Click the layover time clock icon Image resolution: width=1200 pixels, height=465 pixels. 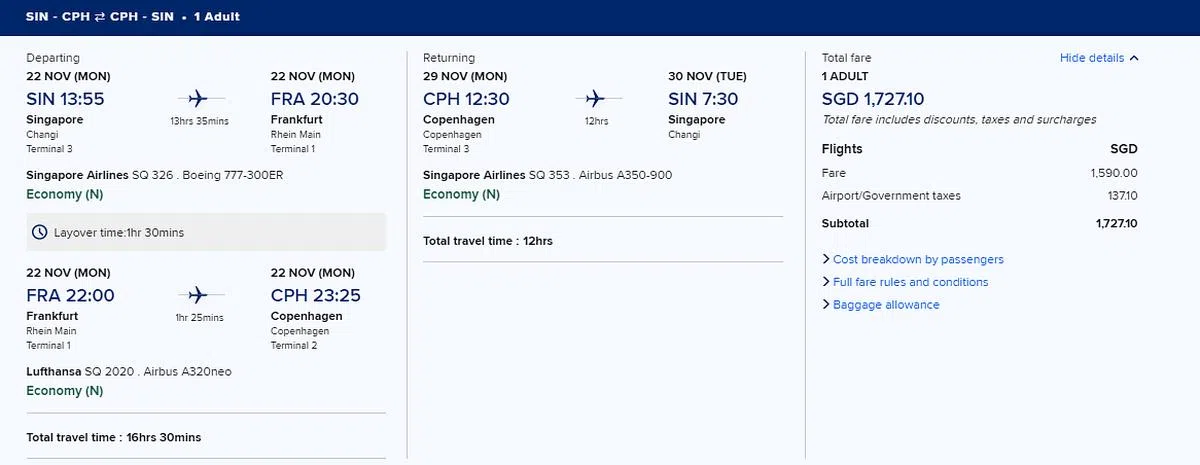point(40,232)
